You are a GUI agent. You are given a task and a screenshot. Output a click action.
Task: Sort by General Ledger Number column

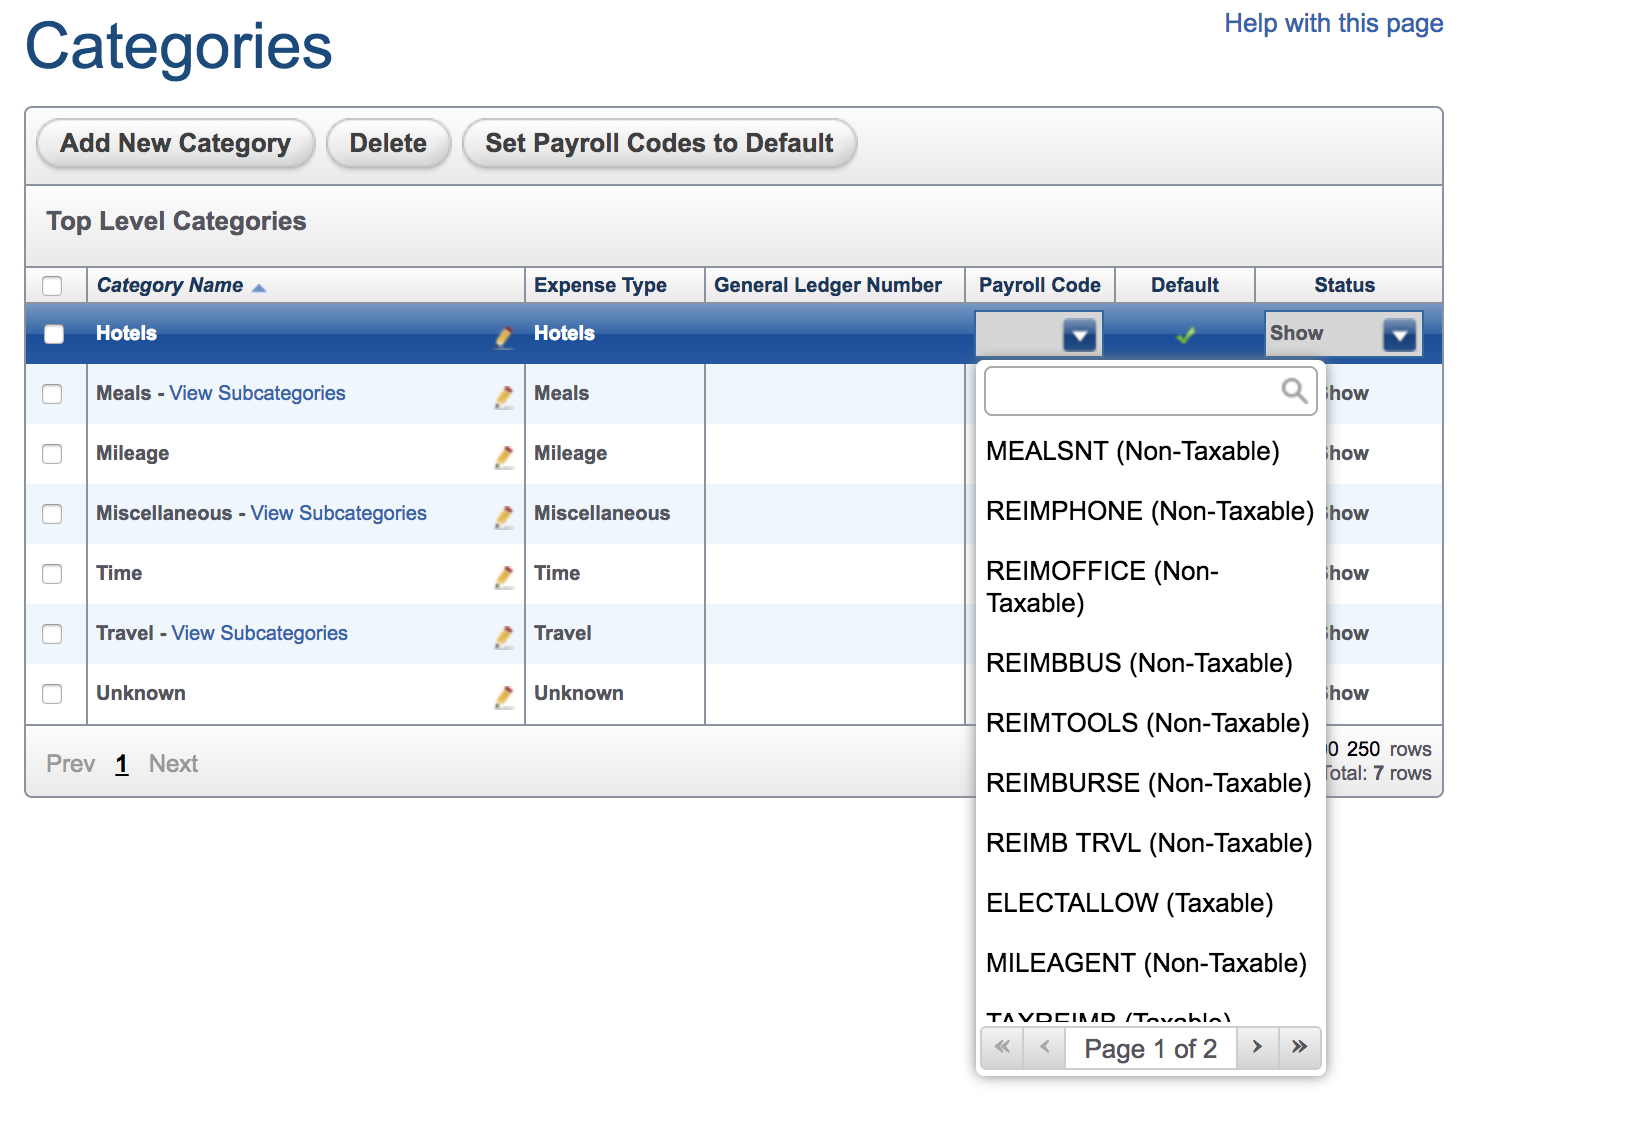tap(828, 285)
